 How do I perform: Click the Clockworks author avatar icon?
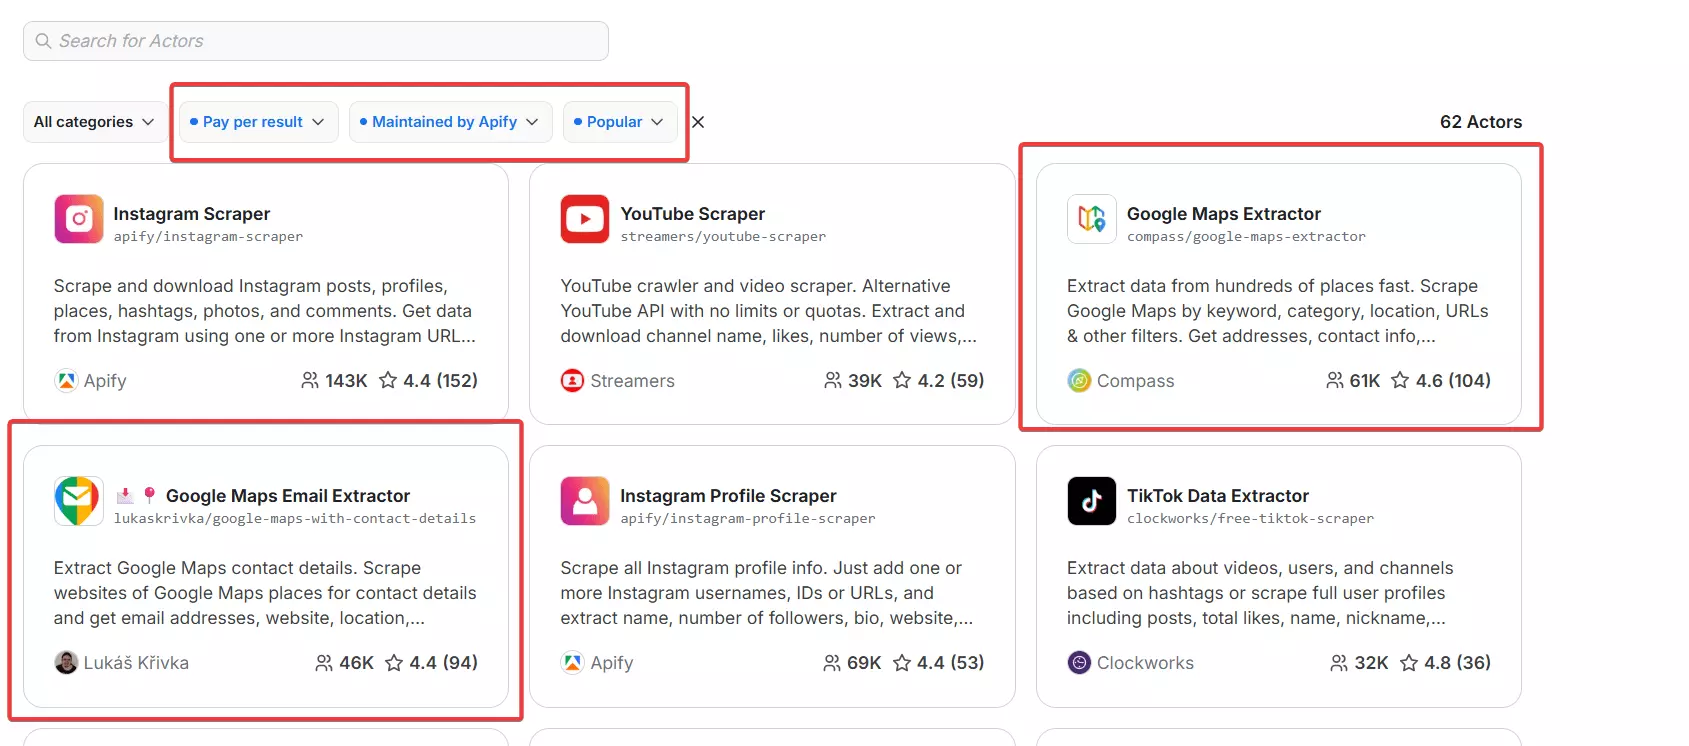point(1079,663)
